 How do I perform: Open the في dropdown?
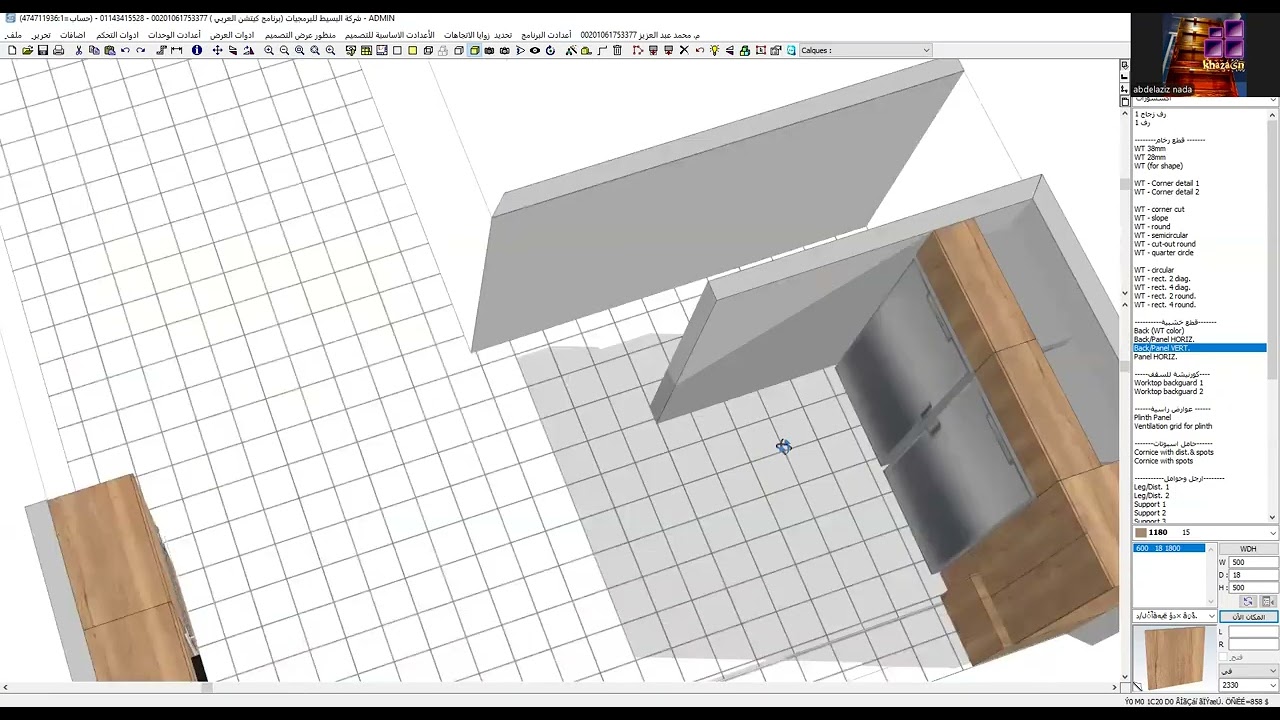click(1248, 671)
